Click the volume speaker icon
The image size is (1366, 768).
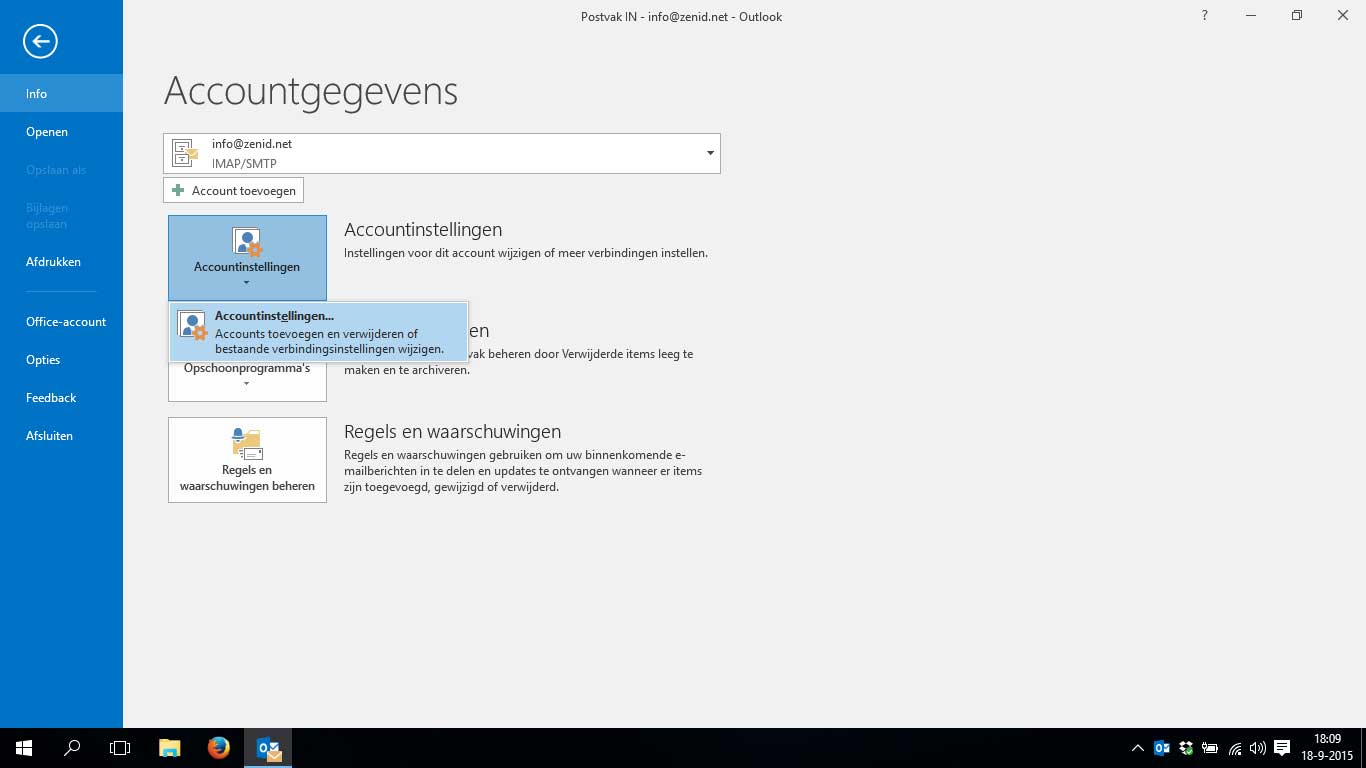1258,748
